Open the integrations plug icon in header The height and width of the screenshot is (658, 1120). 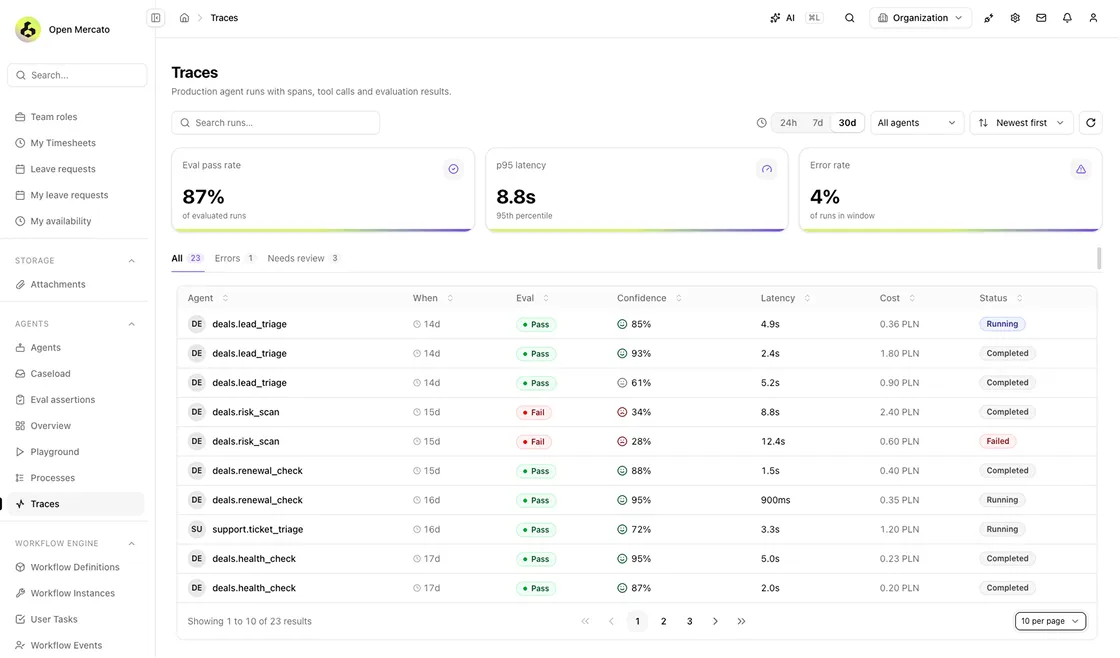[989, 18]
